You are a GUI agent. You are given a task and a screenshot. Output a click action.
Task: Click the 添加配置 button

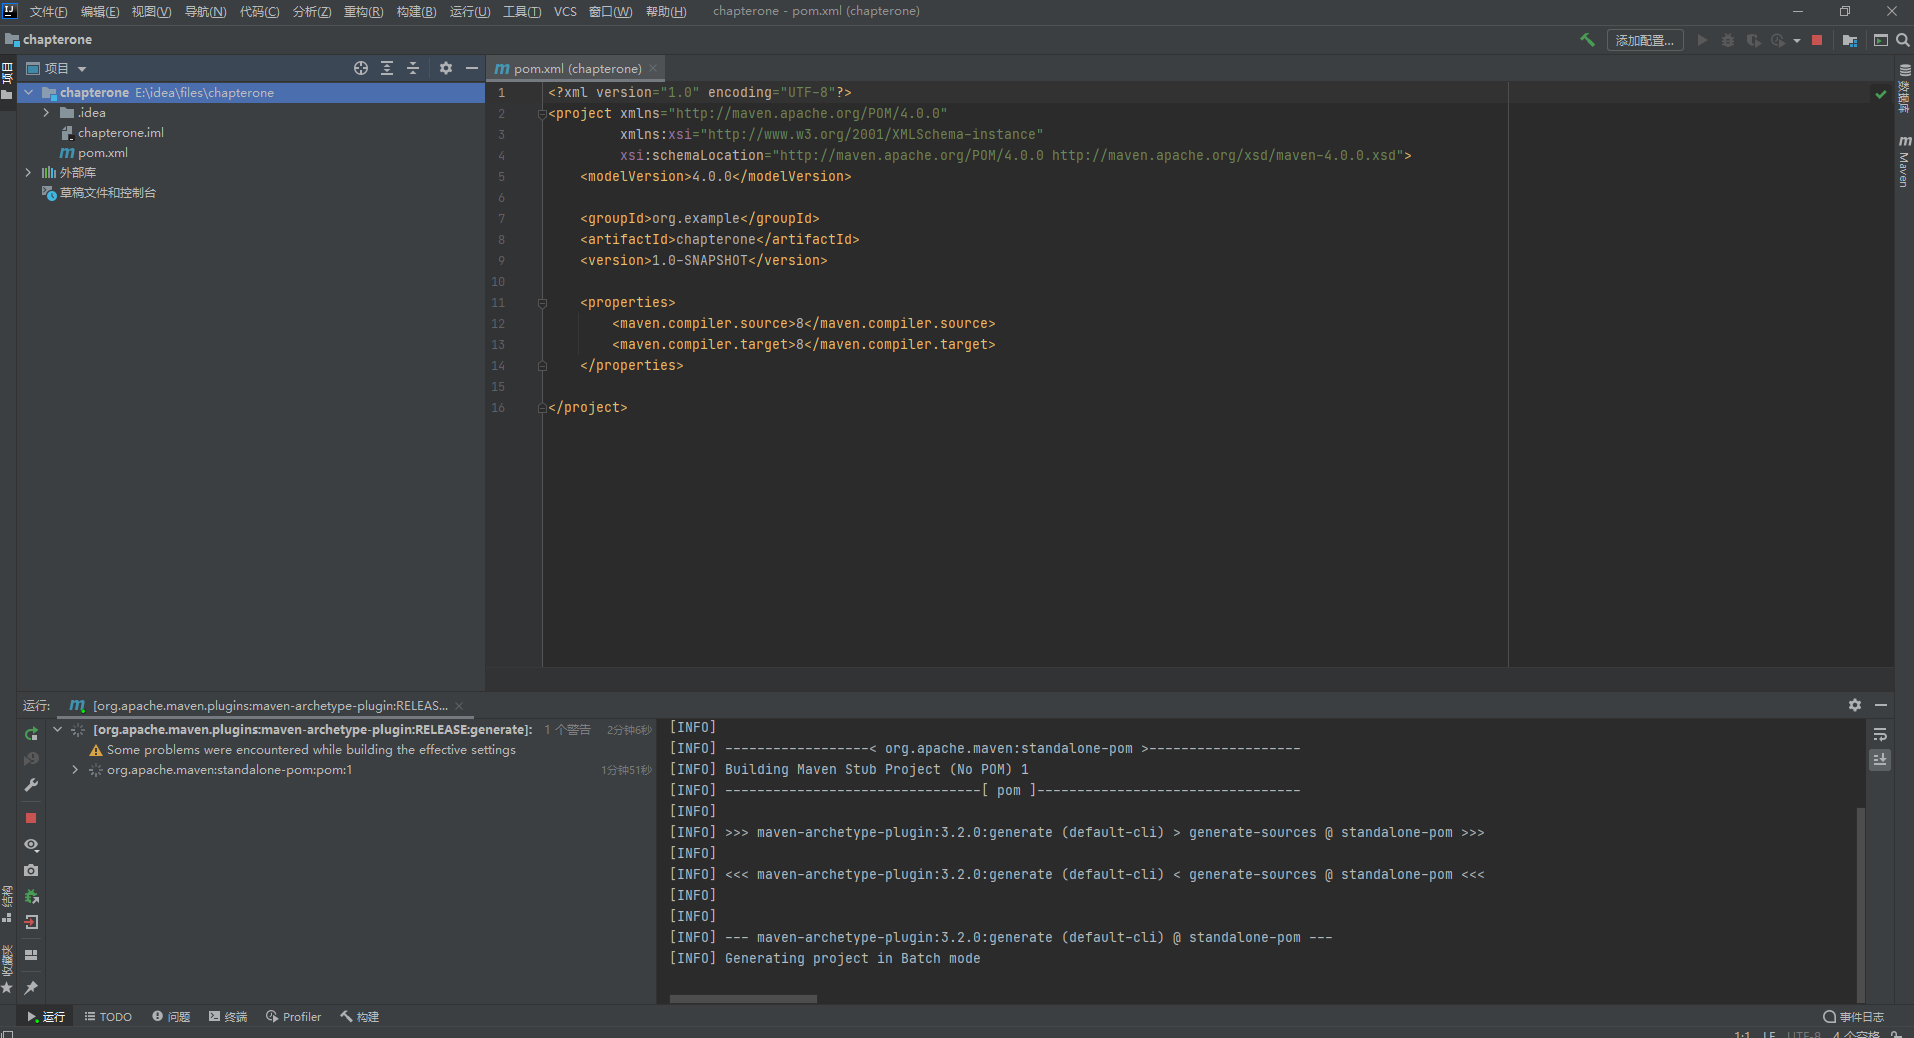(1645, 40)
